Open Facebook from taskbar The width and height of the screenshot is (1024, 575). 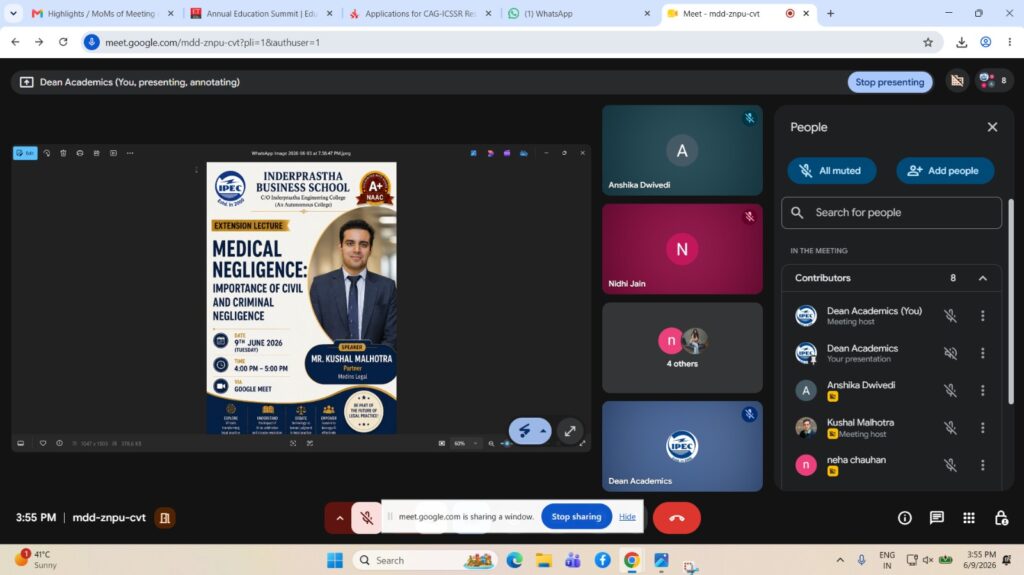click(x=602, y=560)
